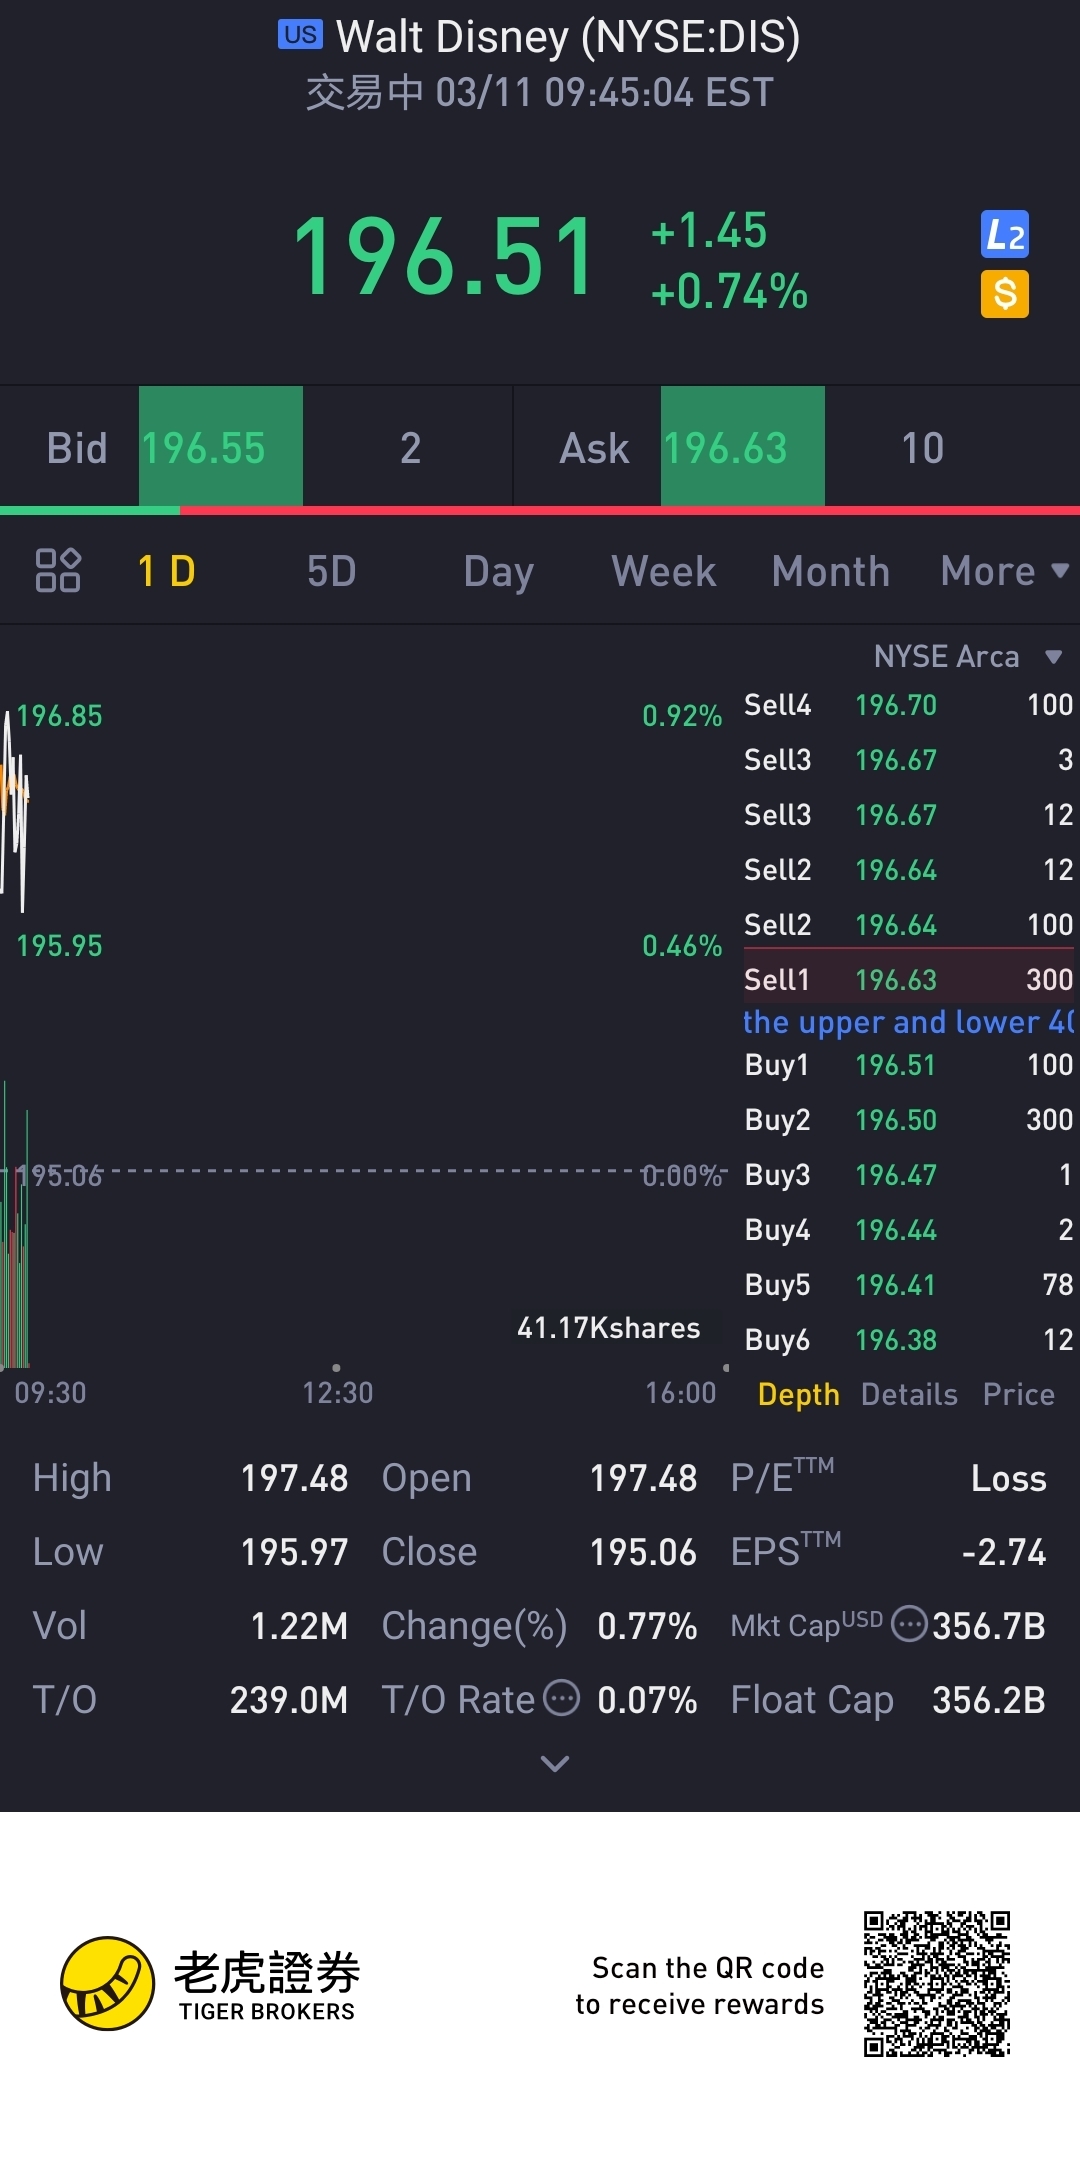This screenshot has width=1080, height=2157.
Task: Tap the upper and lower 40 link
Action: click(908, 1021)
